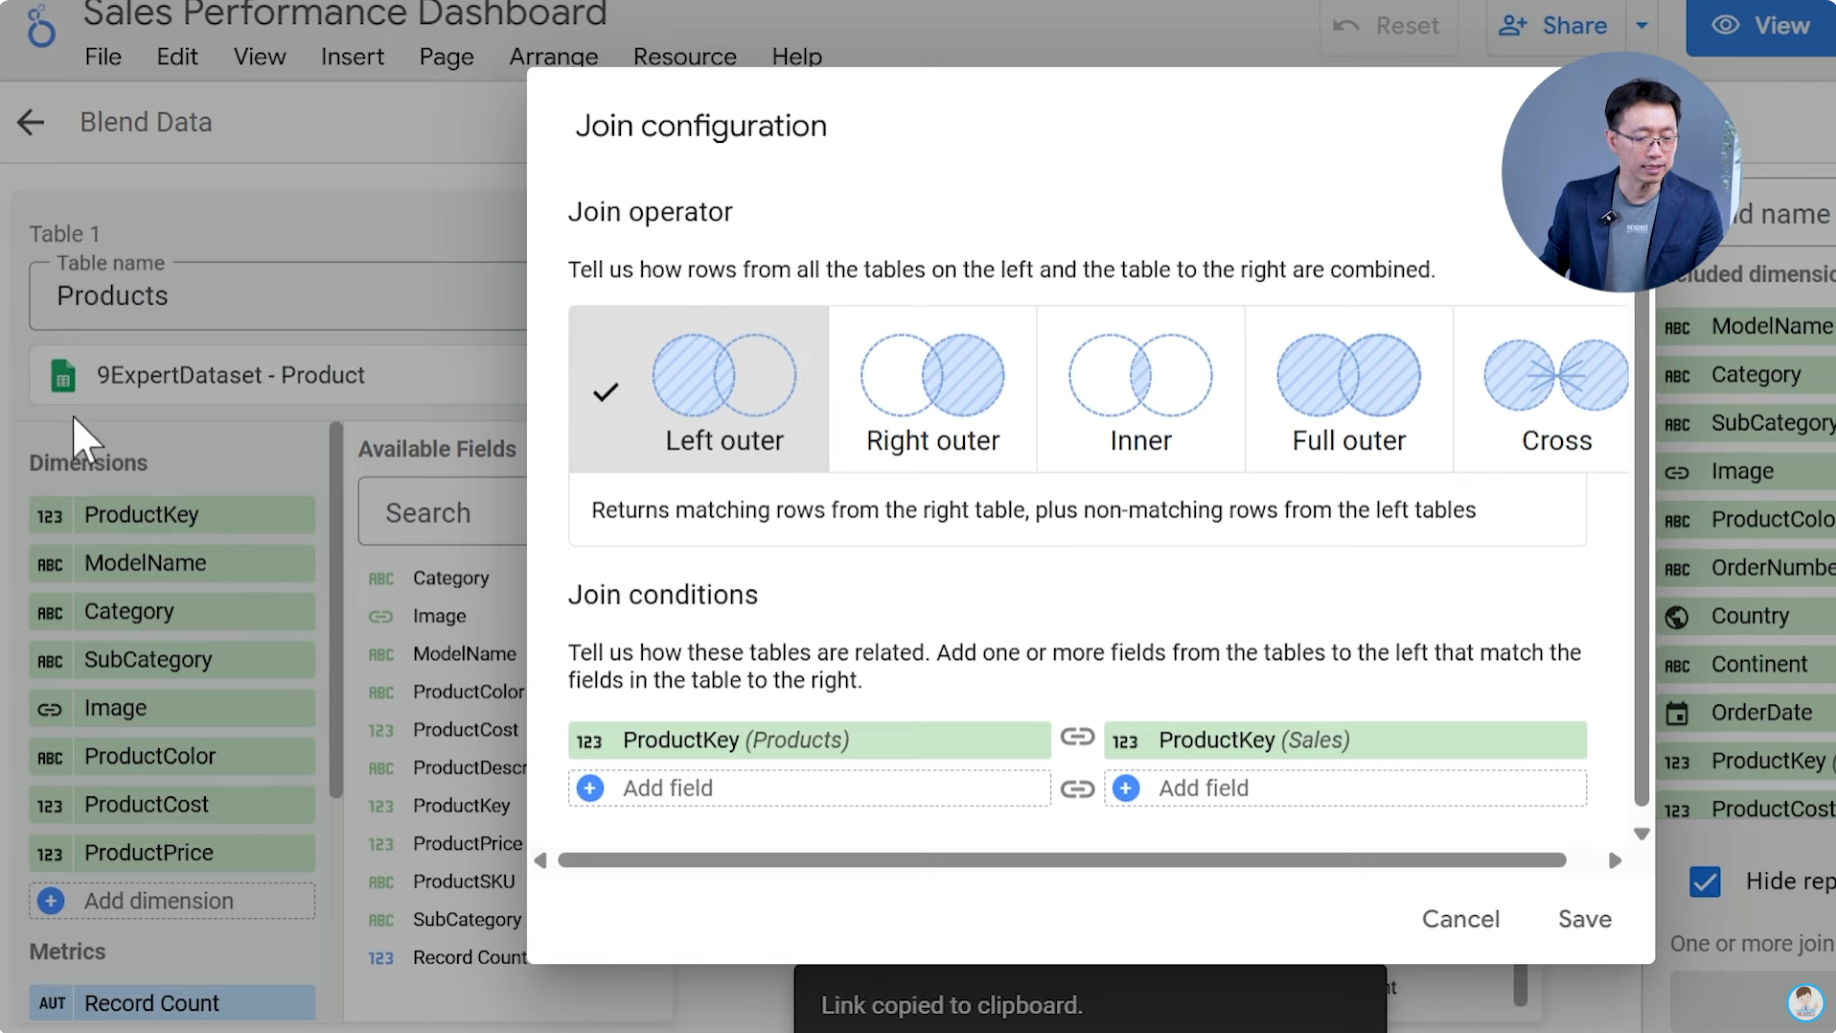Keep Left outer join selected via checkmark
This screenshot has height=1033, width=1836.
(605, 391)
